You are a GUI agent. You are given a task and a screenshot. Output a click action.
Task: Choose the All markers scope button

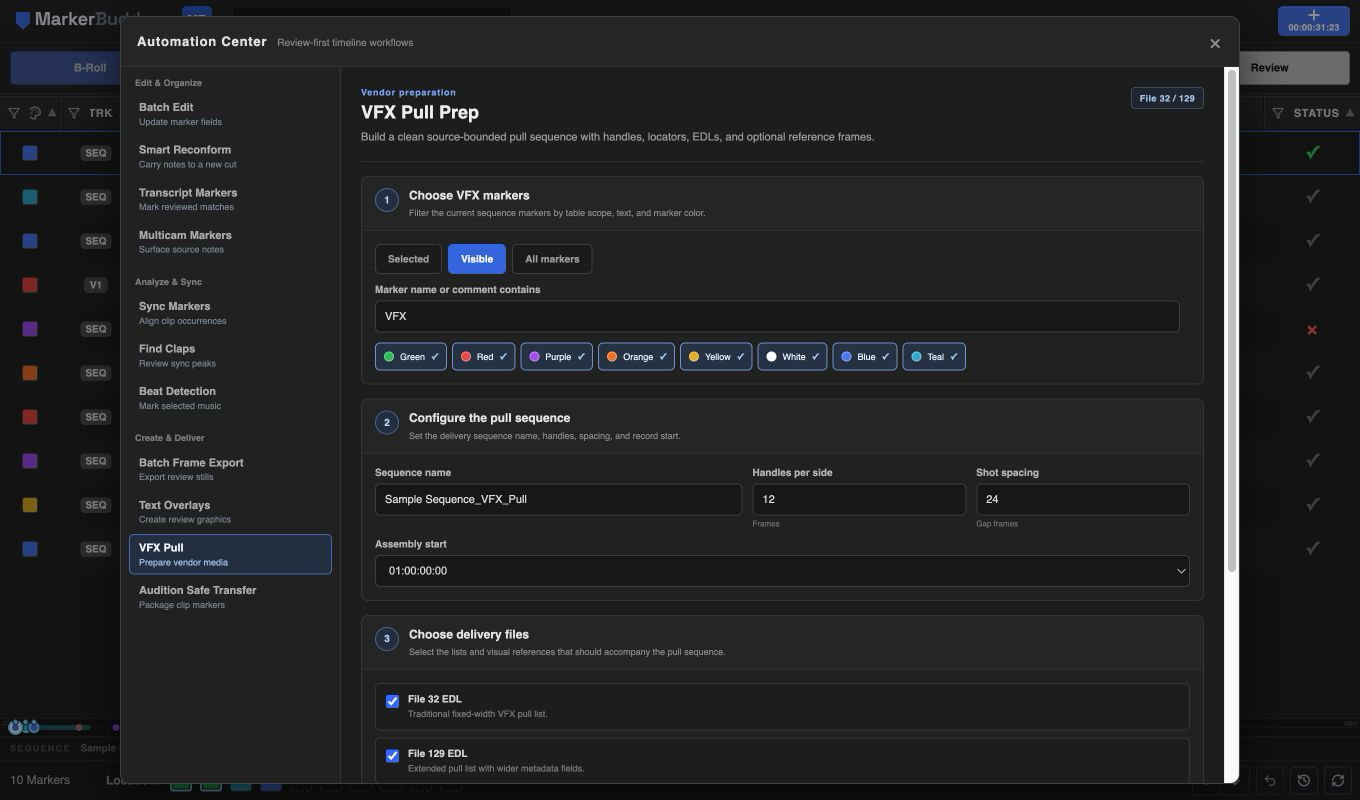tap(552, 259)
